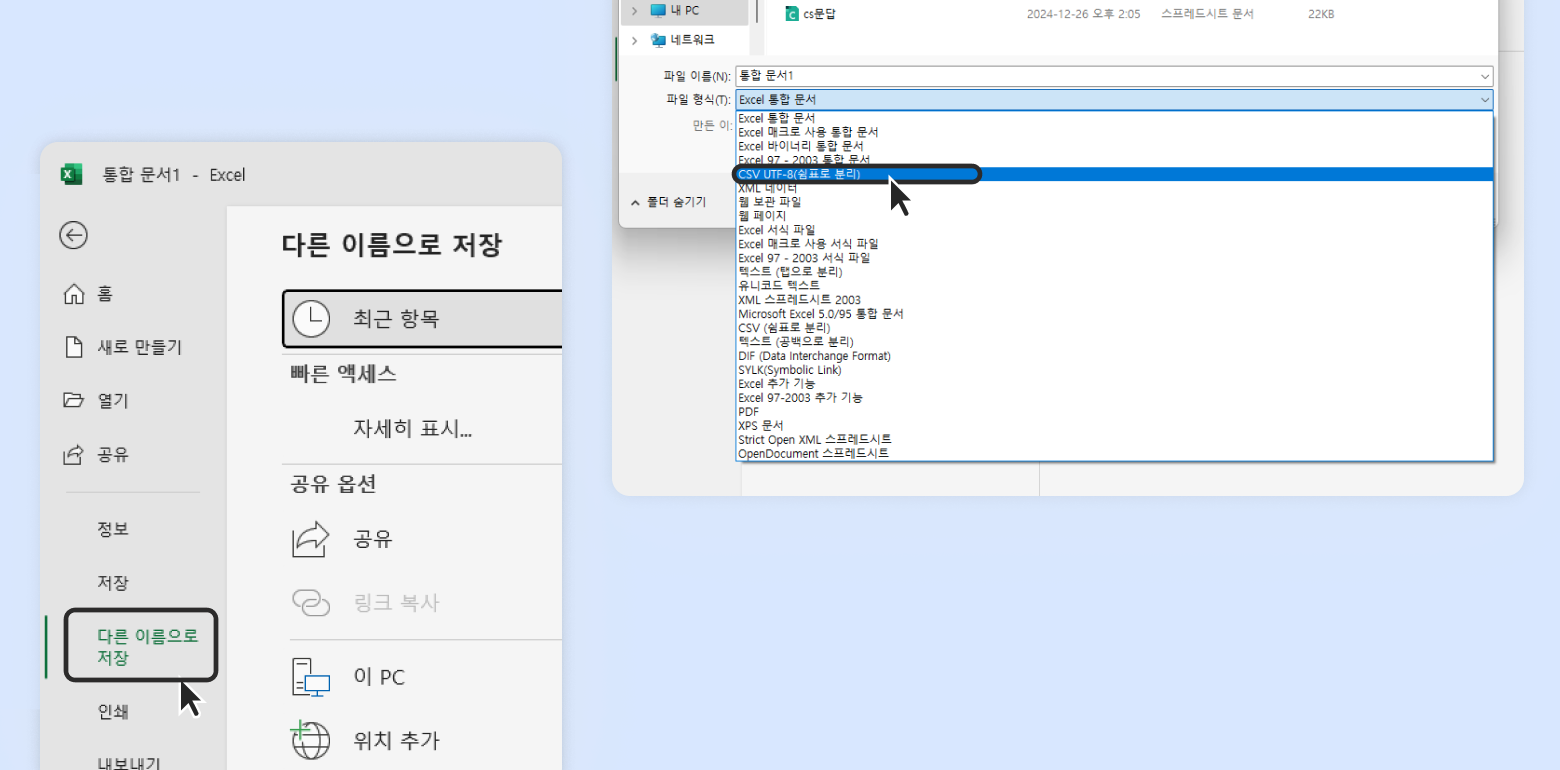Pick PDF as the file format
Viewport: 1560px width, 770px height.
[1114, 412]
